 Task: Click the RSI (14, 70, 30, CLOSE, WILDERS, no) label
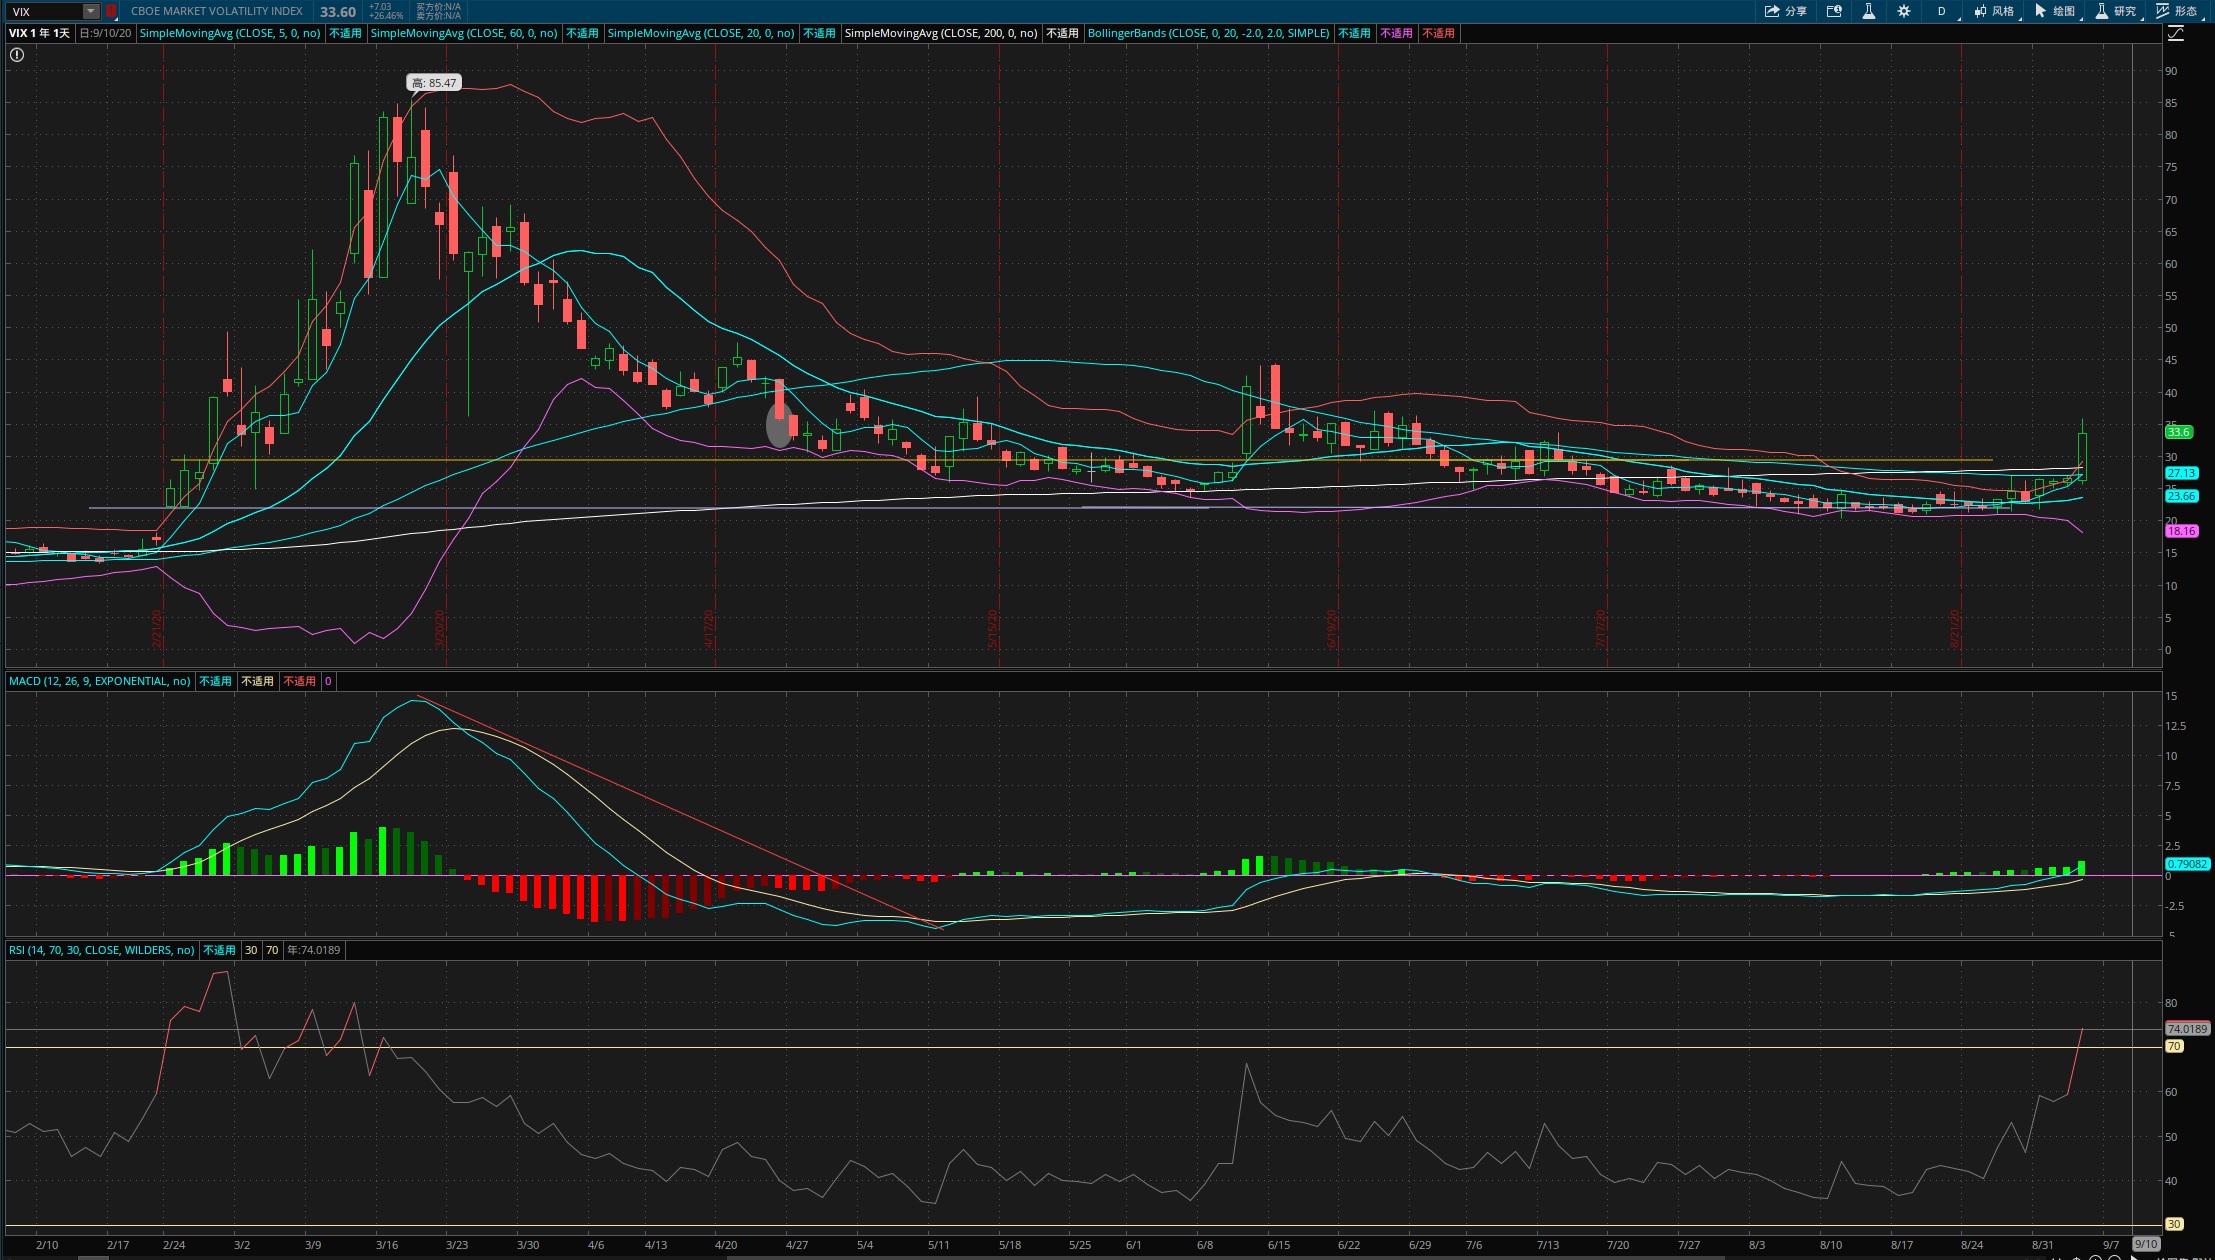102,950
